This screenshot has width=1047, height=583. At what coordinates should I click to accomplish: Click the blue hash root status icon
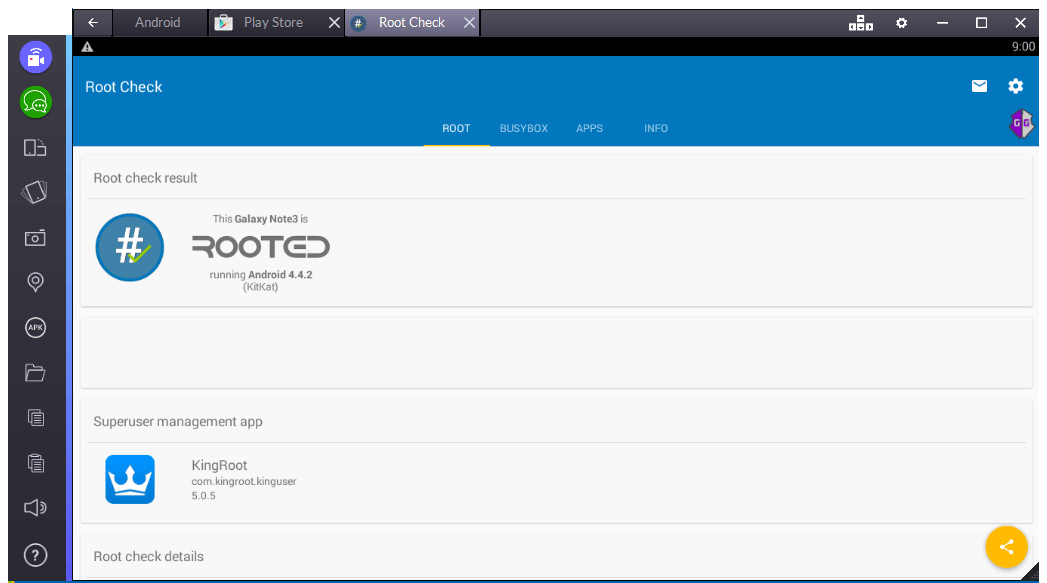[x=130, y=247]
